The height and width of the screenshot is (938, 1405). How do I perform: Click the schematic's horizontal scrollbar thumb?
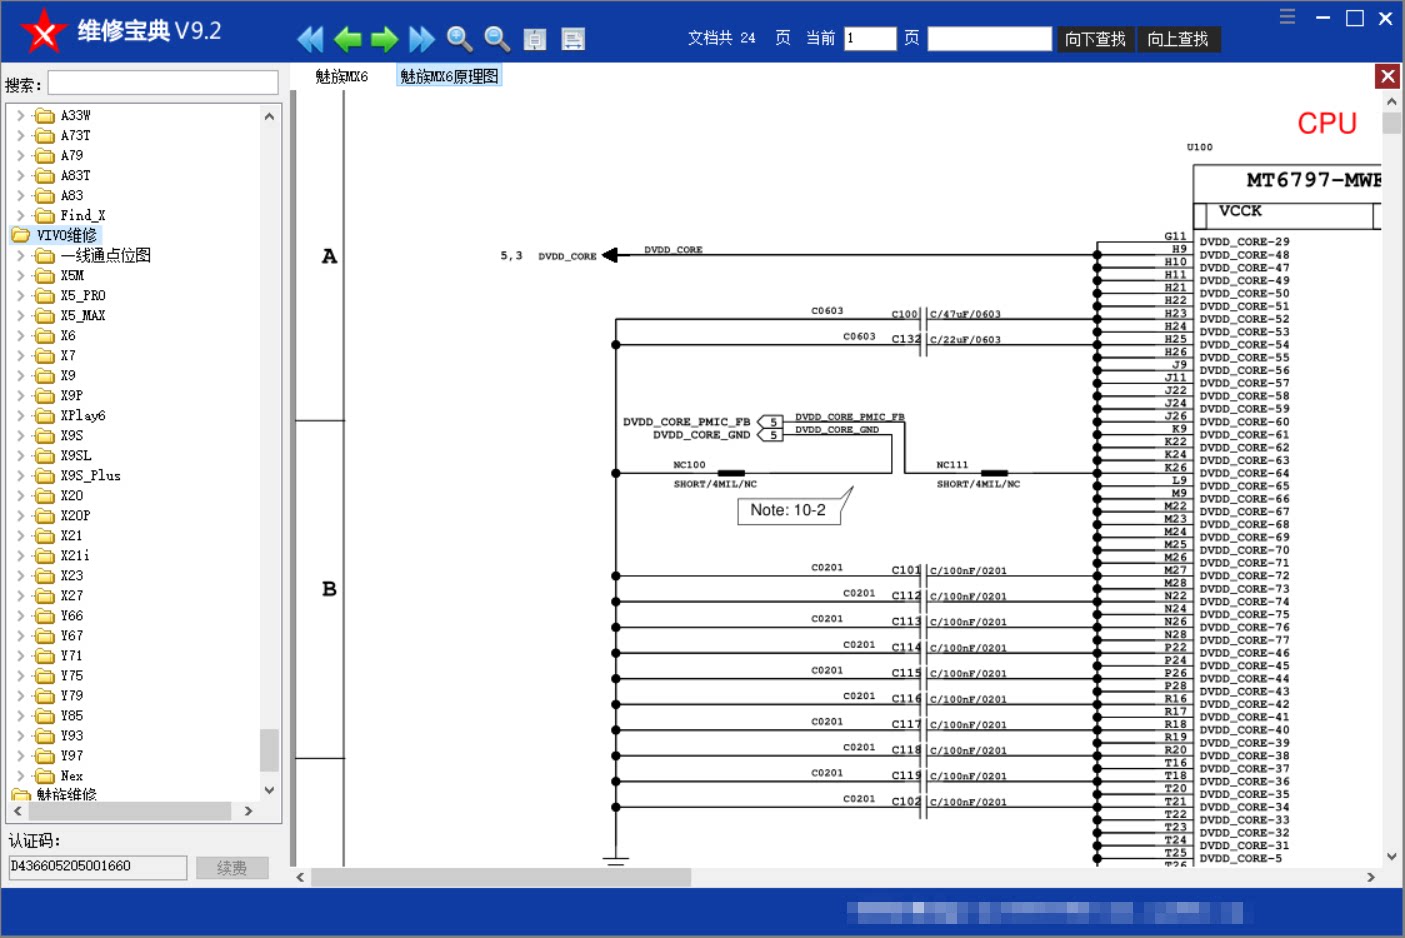pos(501,877)
